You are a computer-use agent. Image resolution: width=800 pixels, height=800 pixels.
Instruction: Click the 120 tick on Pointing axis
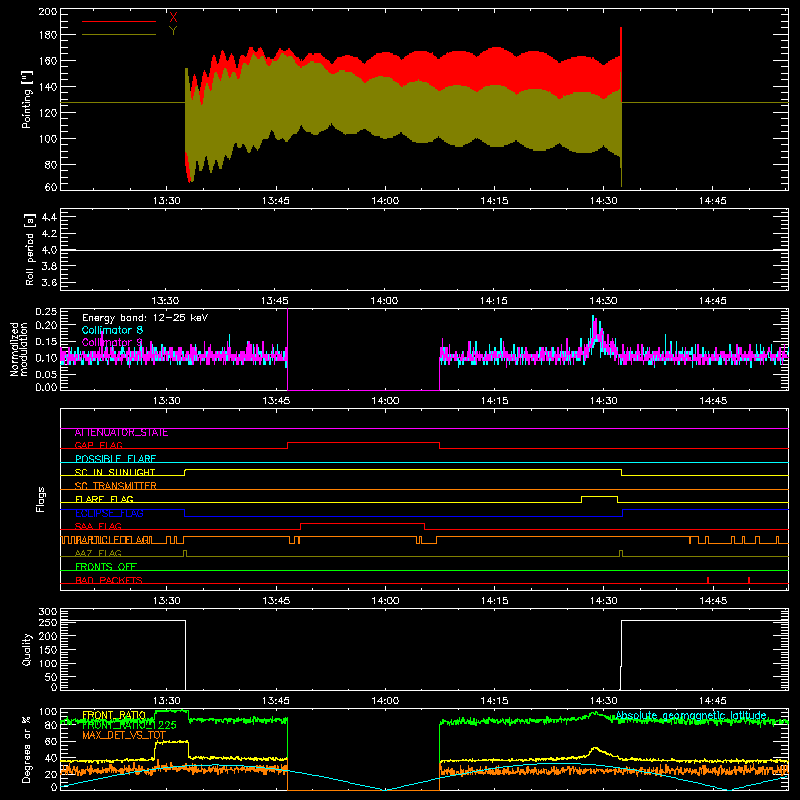click(x=47, y=113)
